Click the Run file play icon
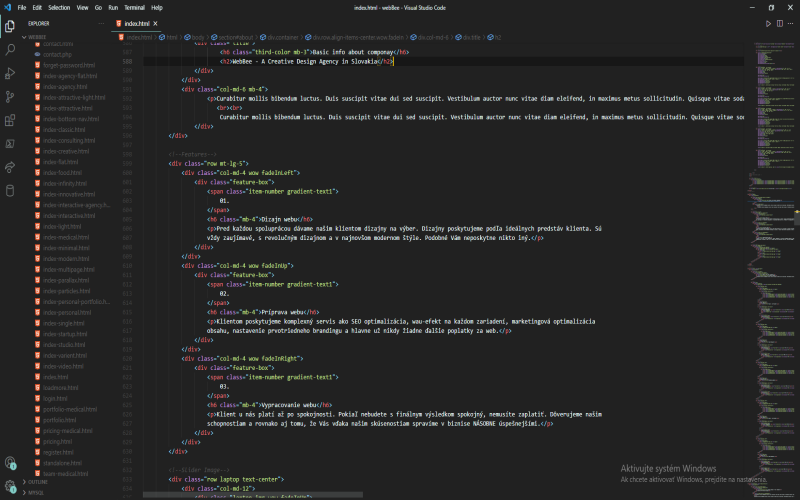 tap(768, 23)
